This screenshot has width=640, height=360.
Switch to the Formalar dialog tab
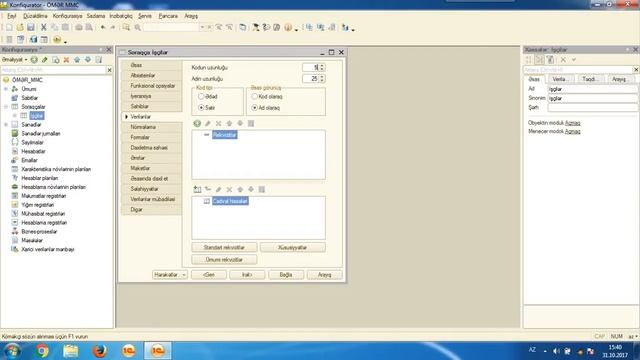point(152,138)
